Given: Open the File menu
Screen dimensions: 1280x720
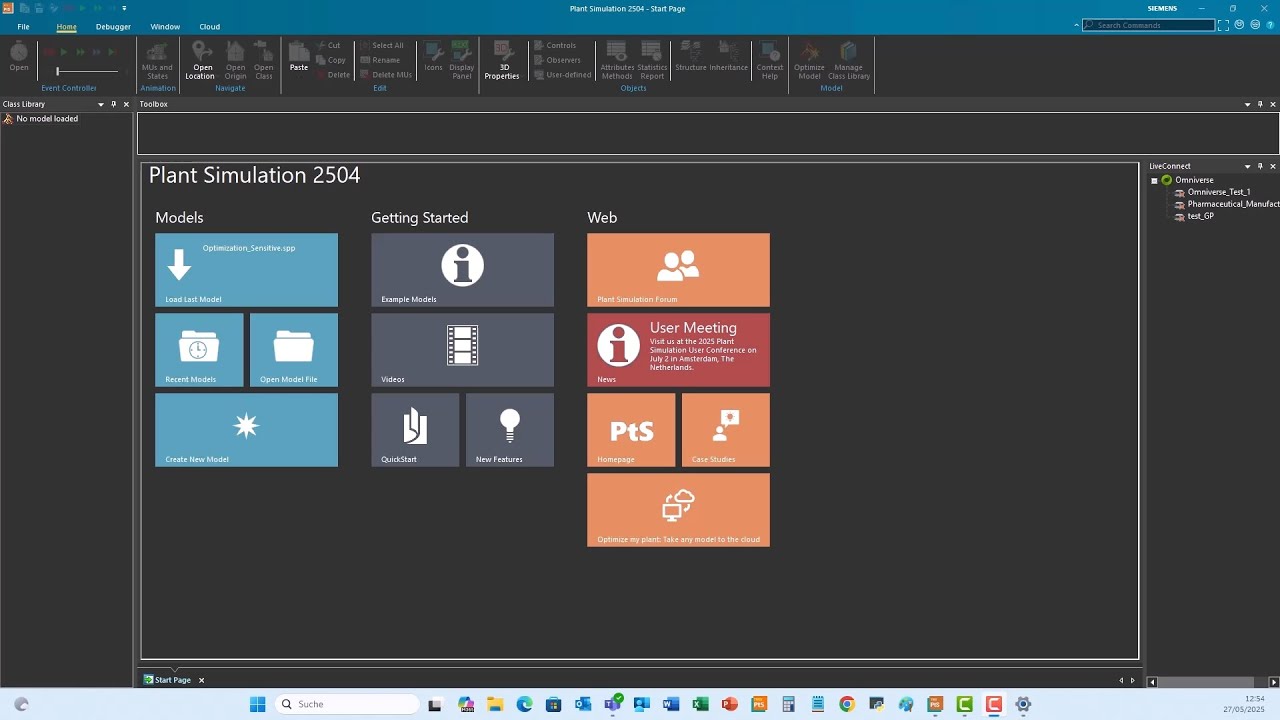Looking at the screenshot, I should [23, 27].
